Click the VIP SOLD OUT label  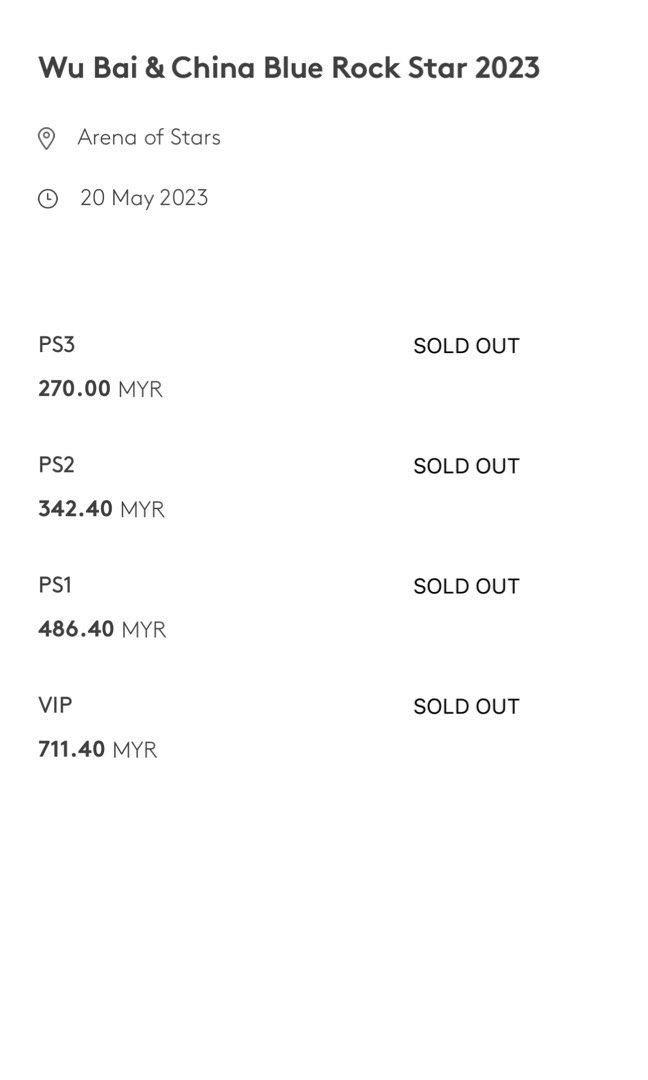point(466,707)
